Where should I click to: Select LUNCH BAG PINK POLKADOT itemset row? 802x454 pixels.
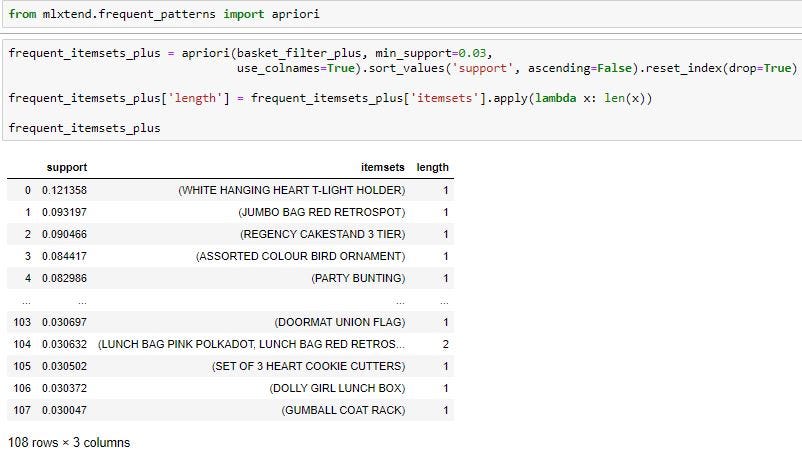point(251,344)
